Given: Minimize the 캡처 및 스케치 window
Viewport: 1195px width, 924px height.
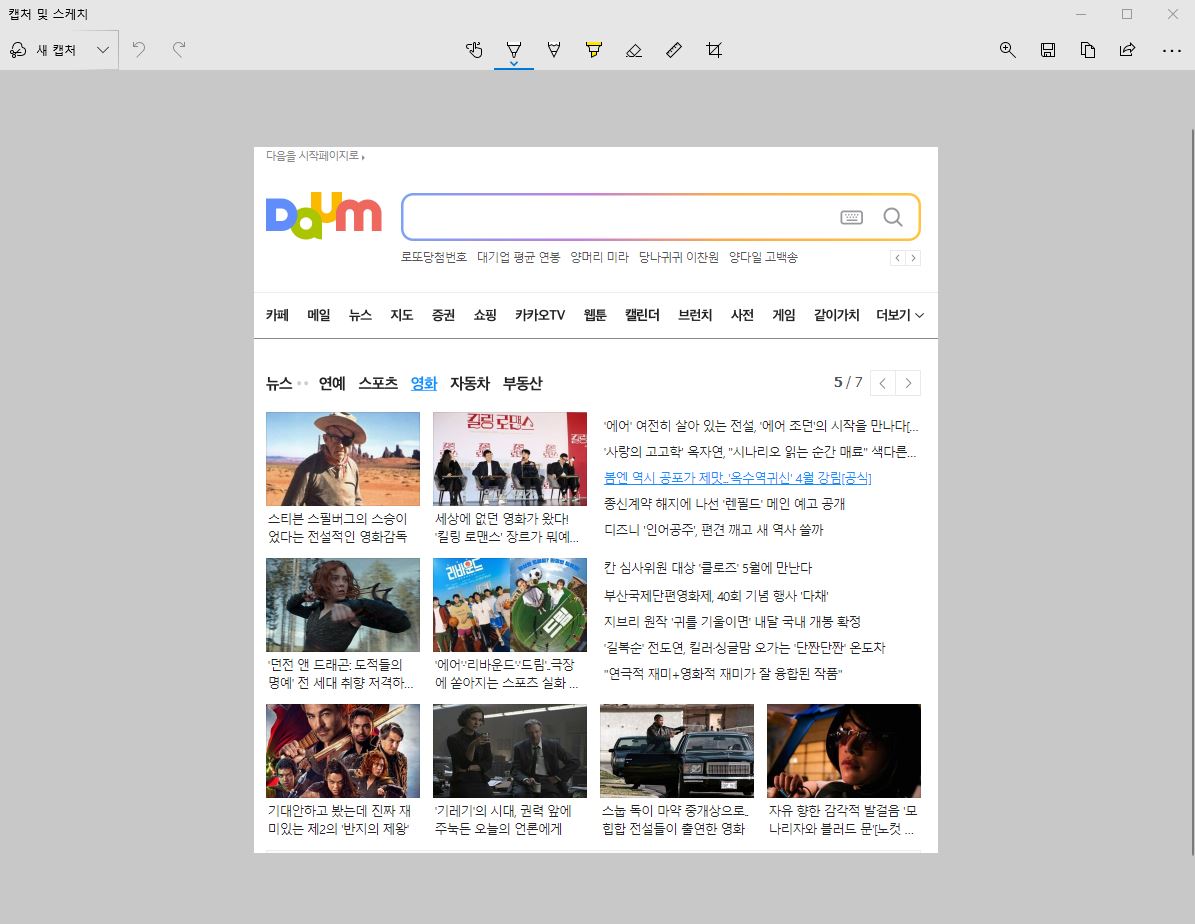Looking at the screenshot, I should tap(1081, 14).
